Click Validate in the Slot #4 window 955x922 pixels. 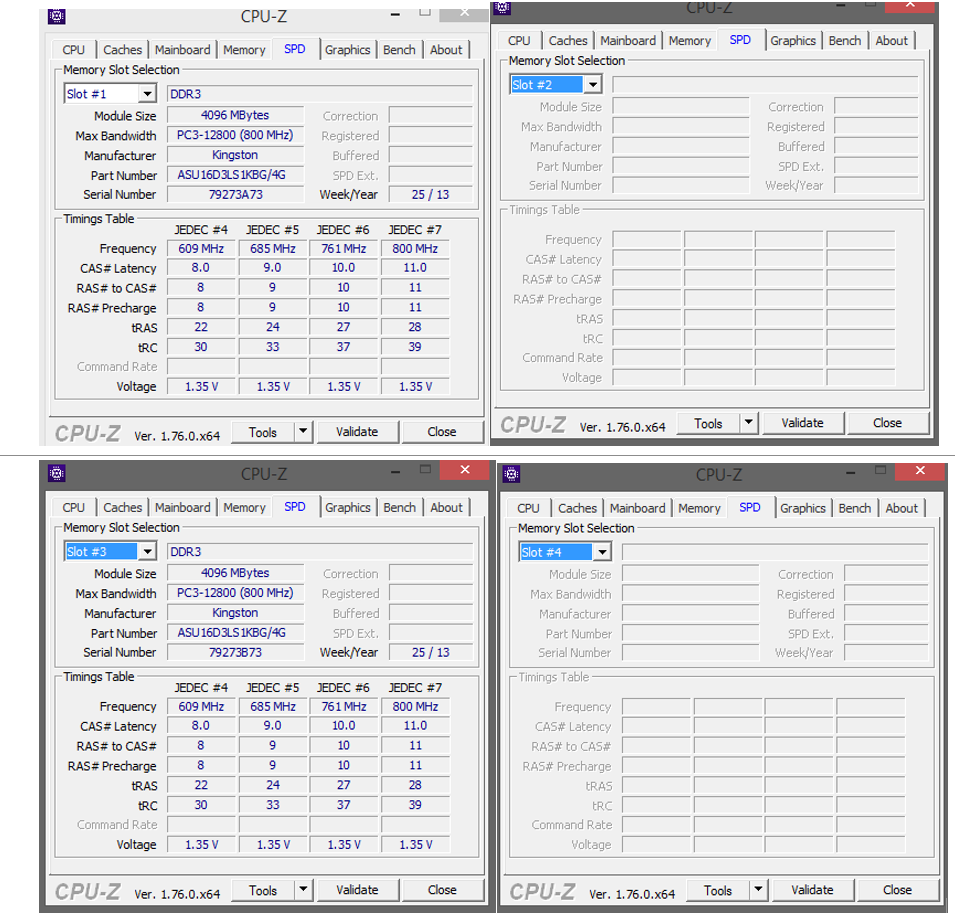click(x=812, y=890)
